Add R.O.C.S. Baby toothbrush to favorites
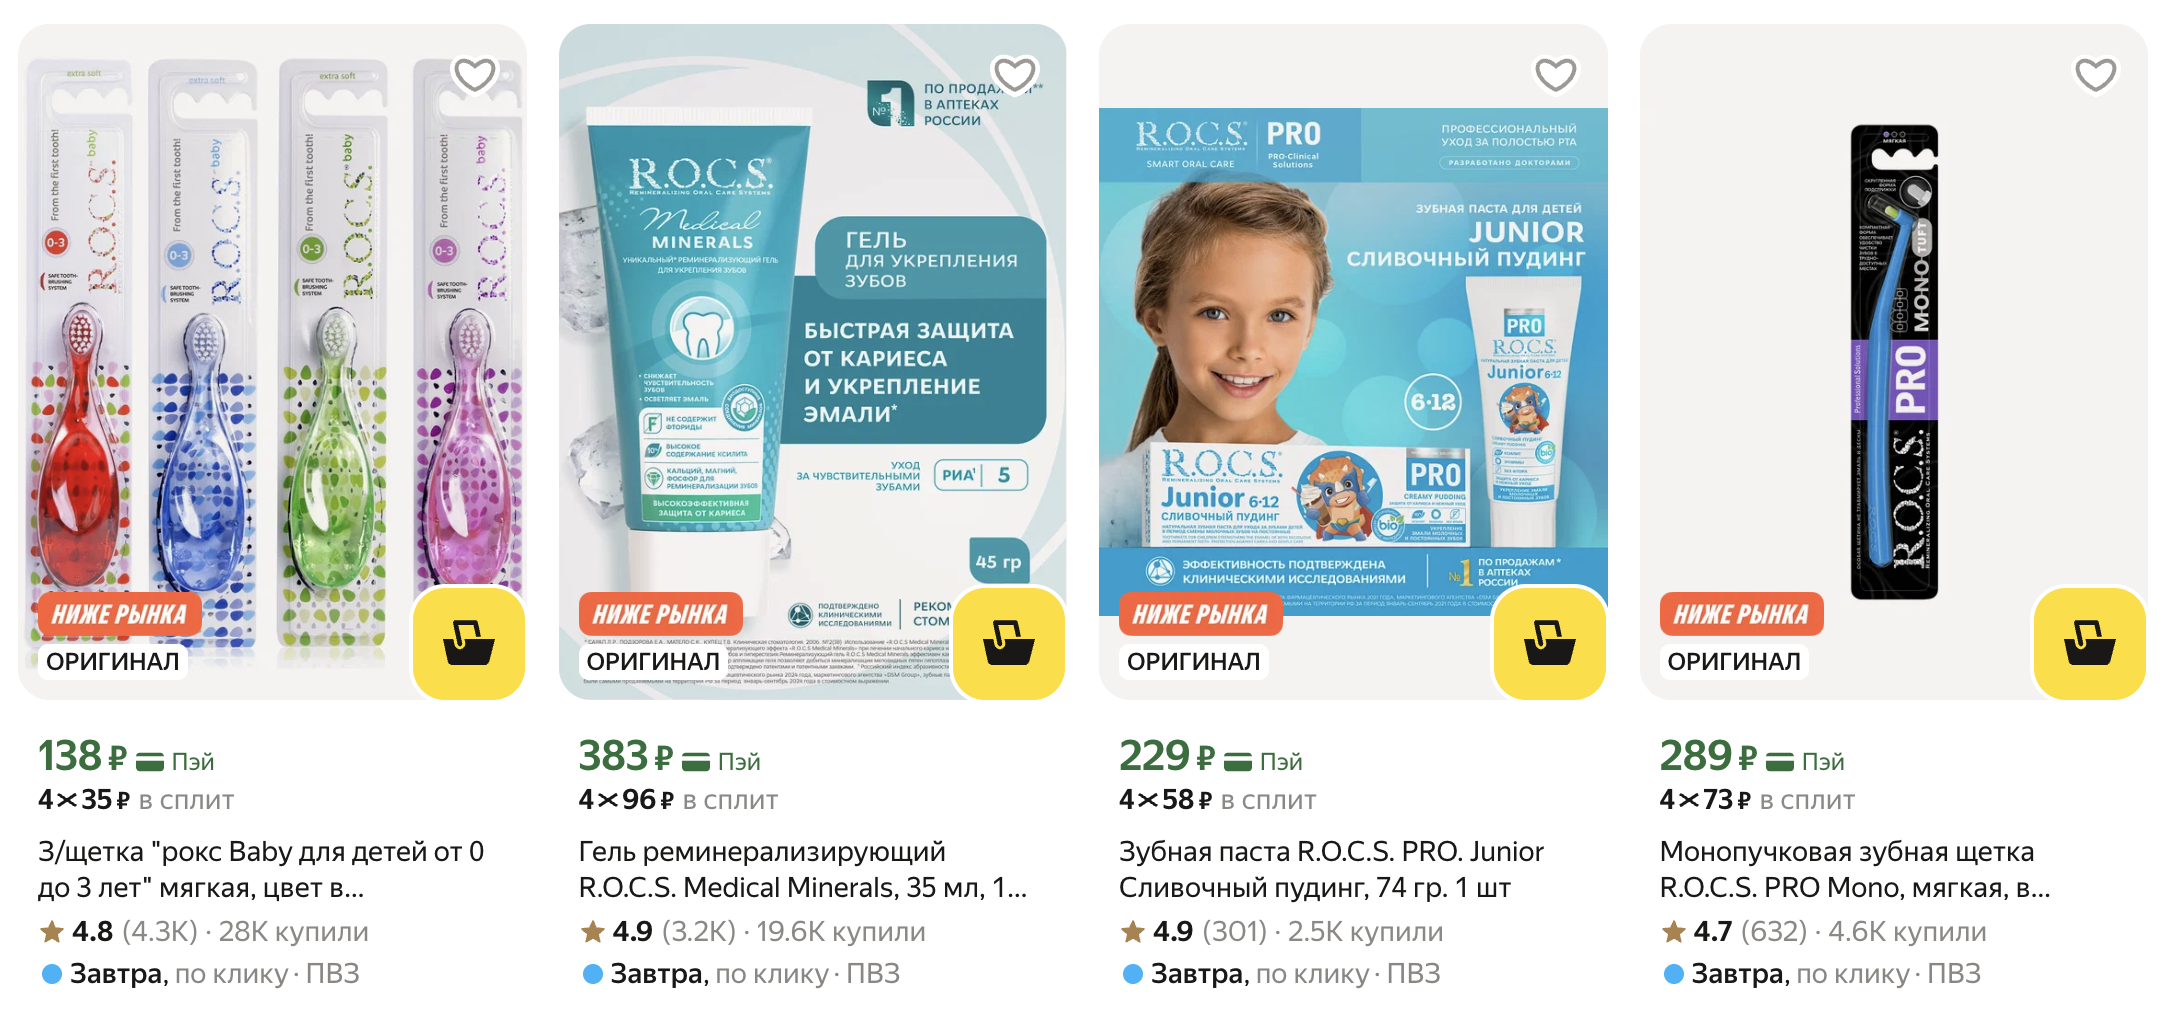Viewport: 2182px width, 1010px height. 474,74
